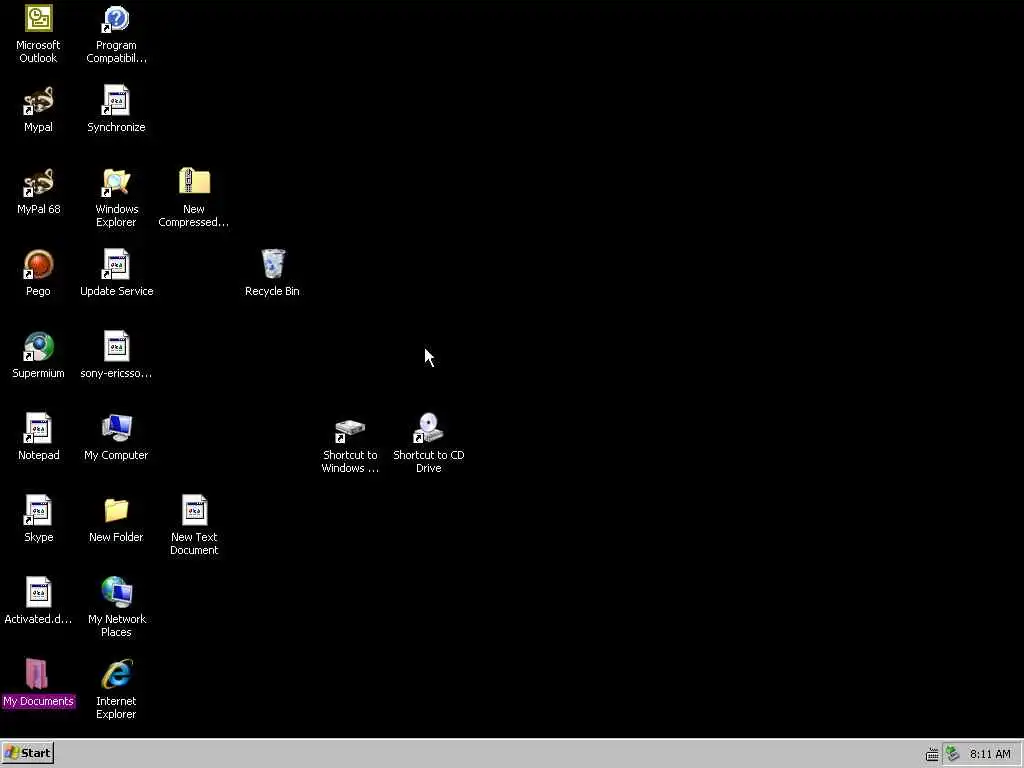This screenshot has width=1024, height=768.
Task: Click the 8:11 AM taskbar clock
Action: 990,754
